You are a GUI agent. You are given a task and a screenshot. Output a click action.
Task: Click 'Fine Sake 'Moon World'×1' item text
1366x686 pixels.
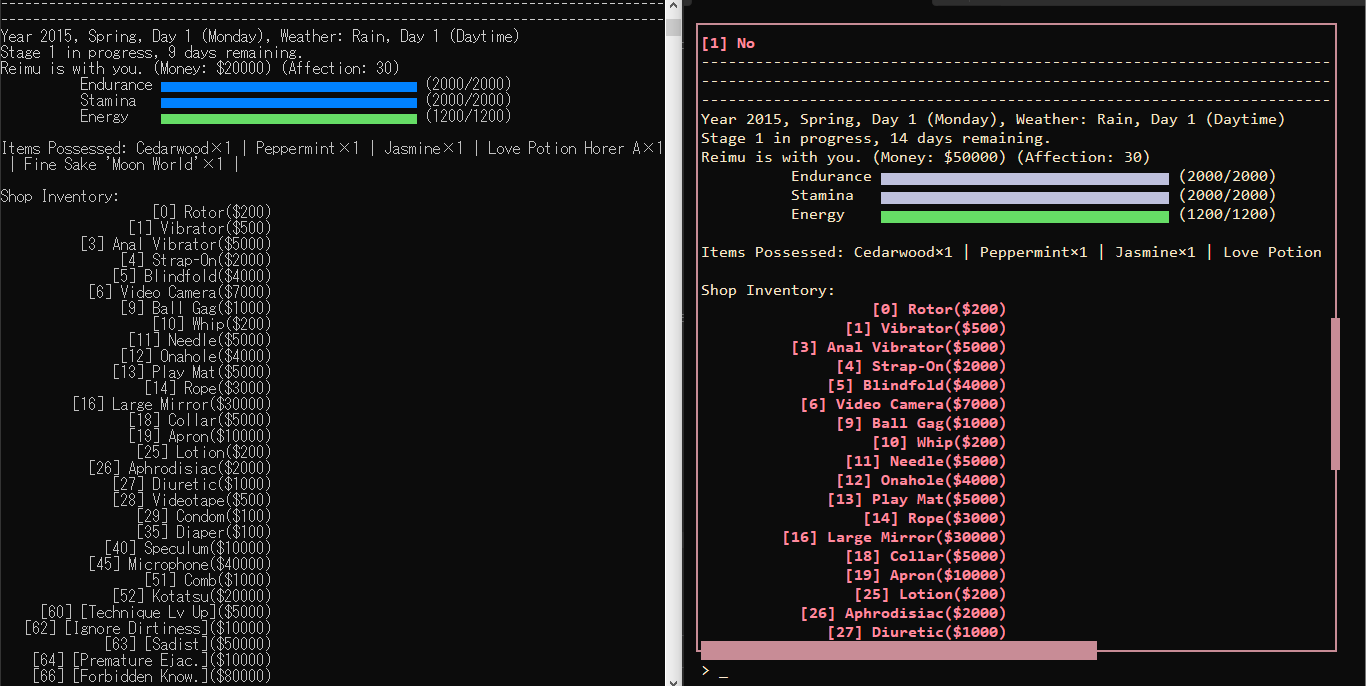click(x=124, y=164)
